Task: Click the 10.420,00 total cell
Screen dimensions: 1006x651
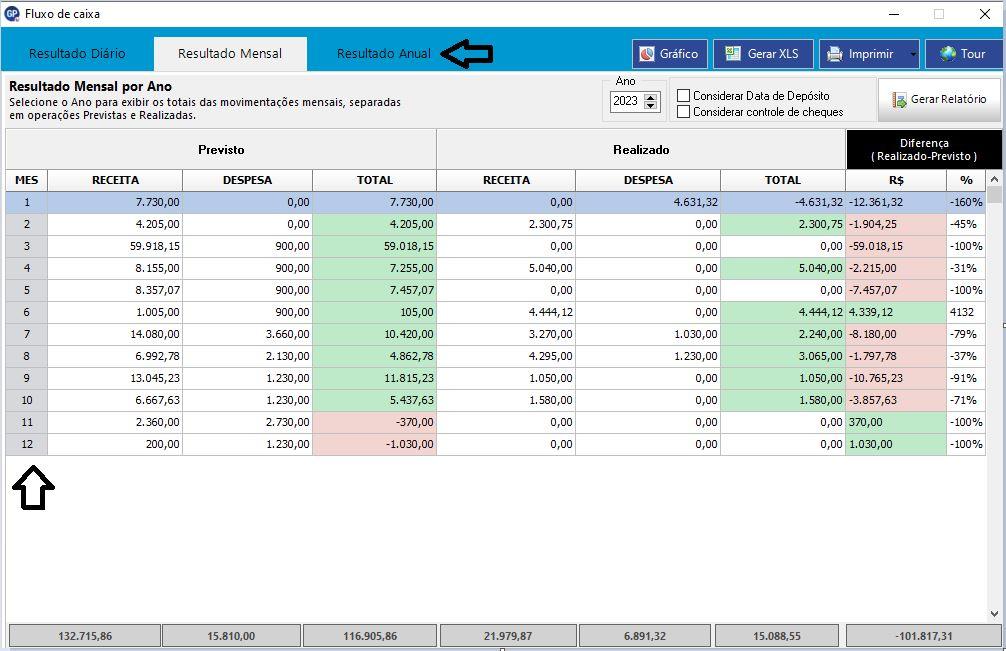Action: 375,334
